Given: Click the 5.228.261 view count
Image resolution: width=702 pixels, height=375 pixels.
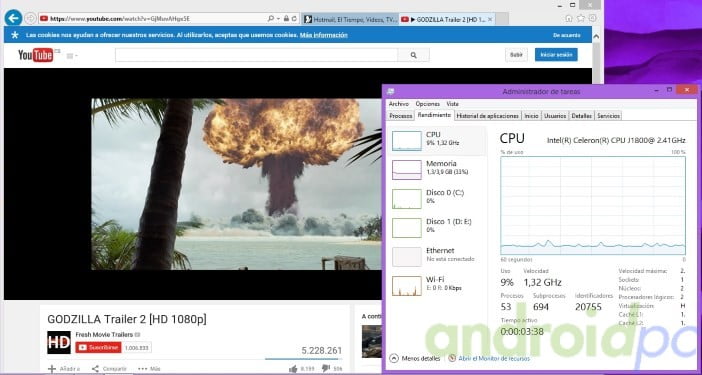Looking at the screenshot, I should coord(321,350).
